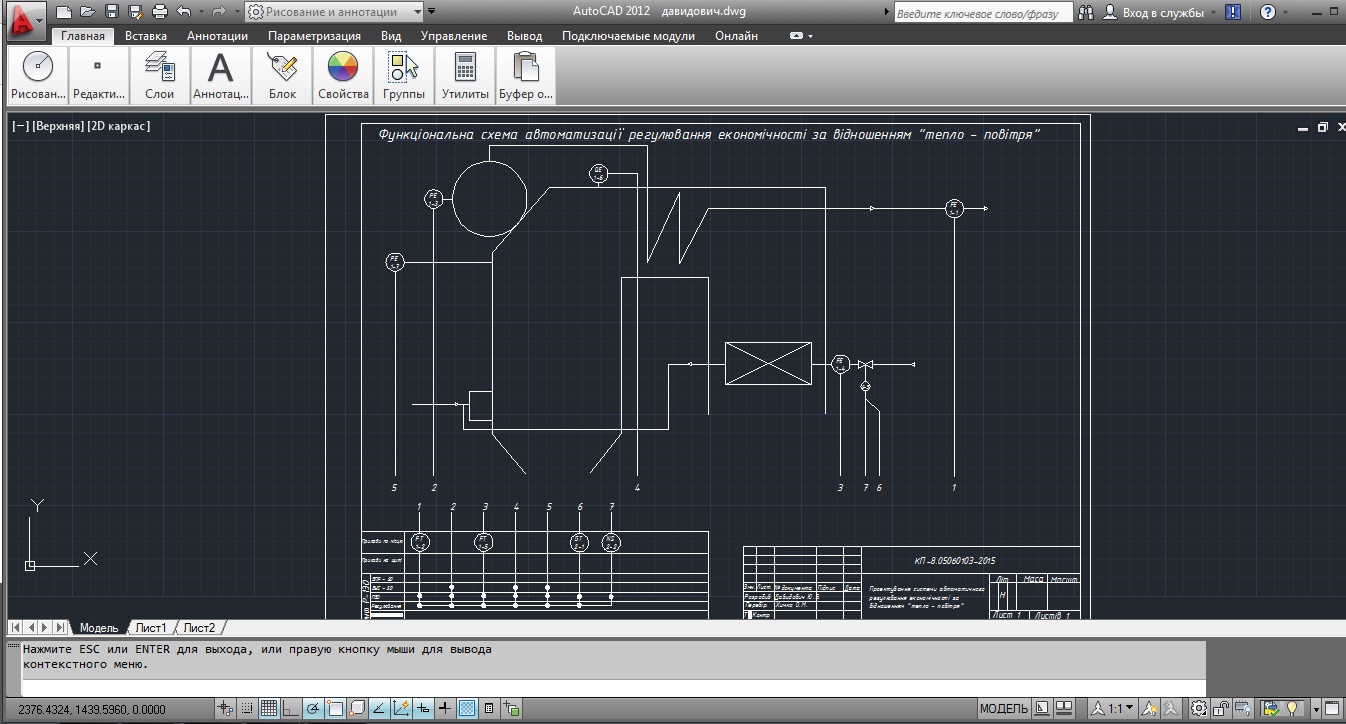Open the AutoCAD application menu
The height and width of the screenshot is (724, 1346).
click(24, 20)
